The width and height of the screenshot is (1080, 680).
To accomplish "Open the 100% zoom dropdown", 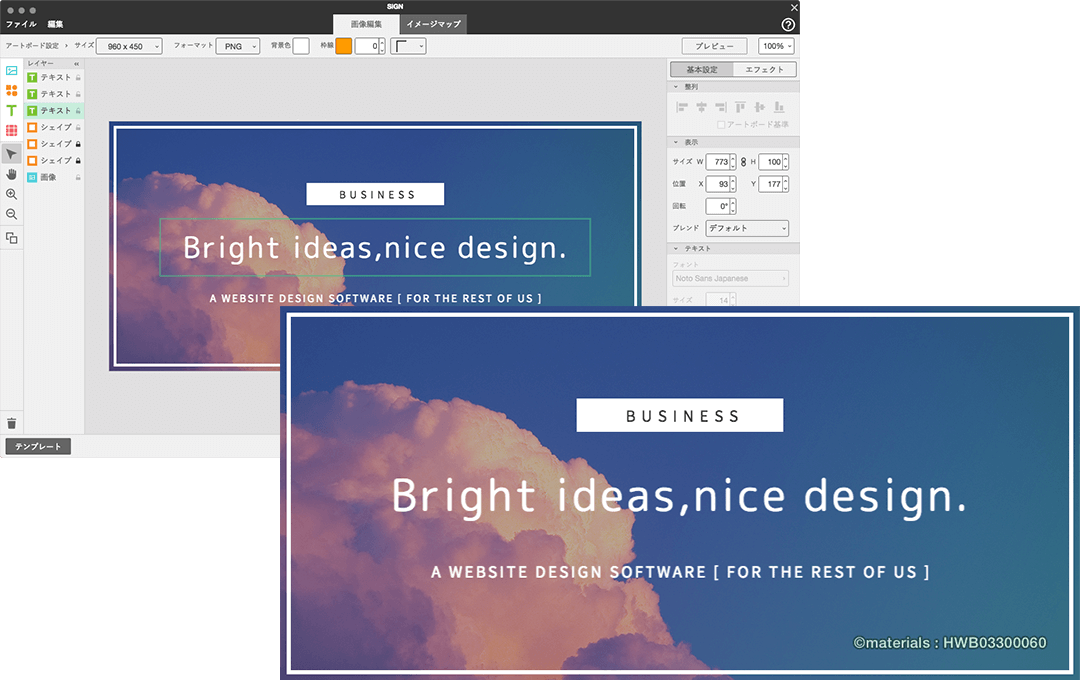I will pos(776,46).
